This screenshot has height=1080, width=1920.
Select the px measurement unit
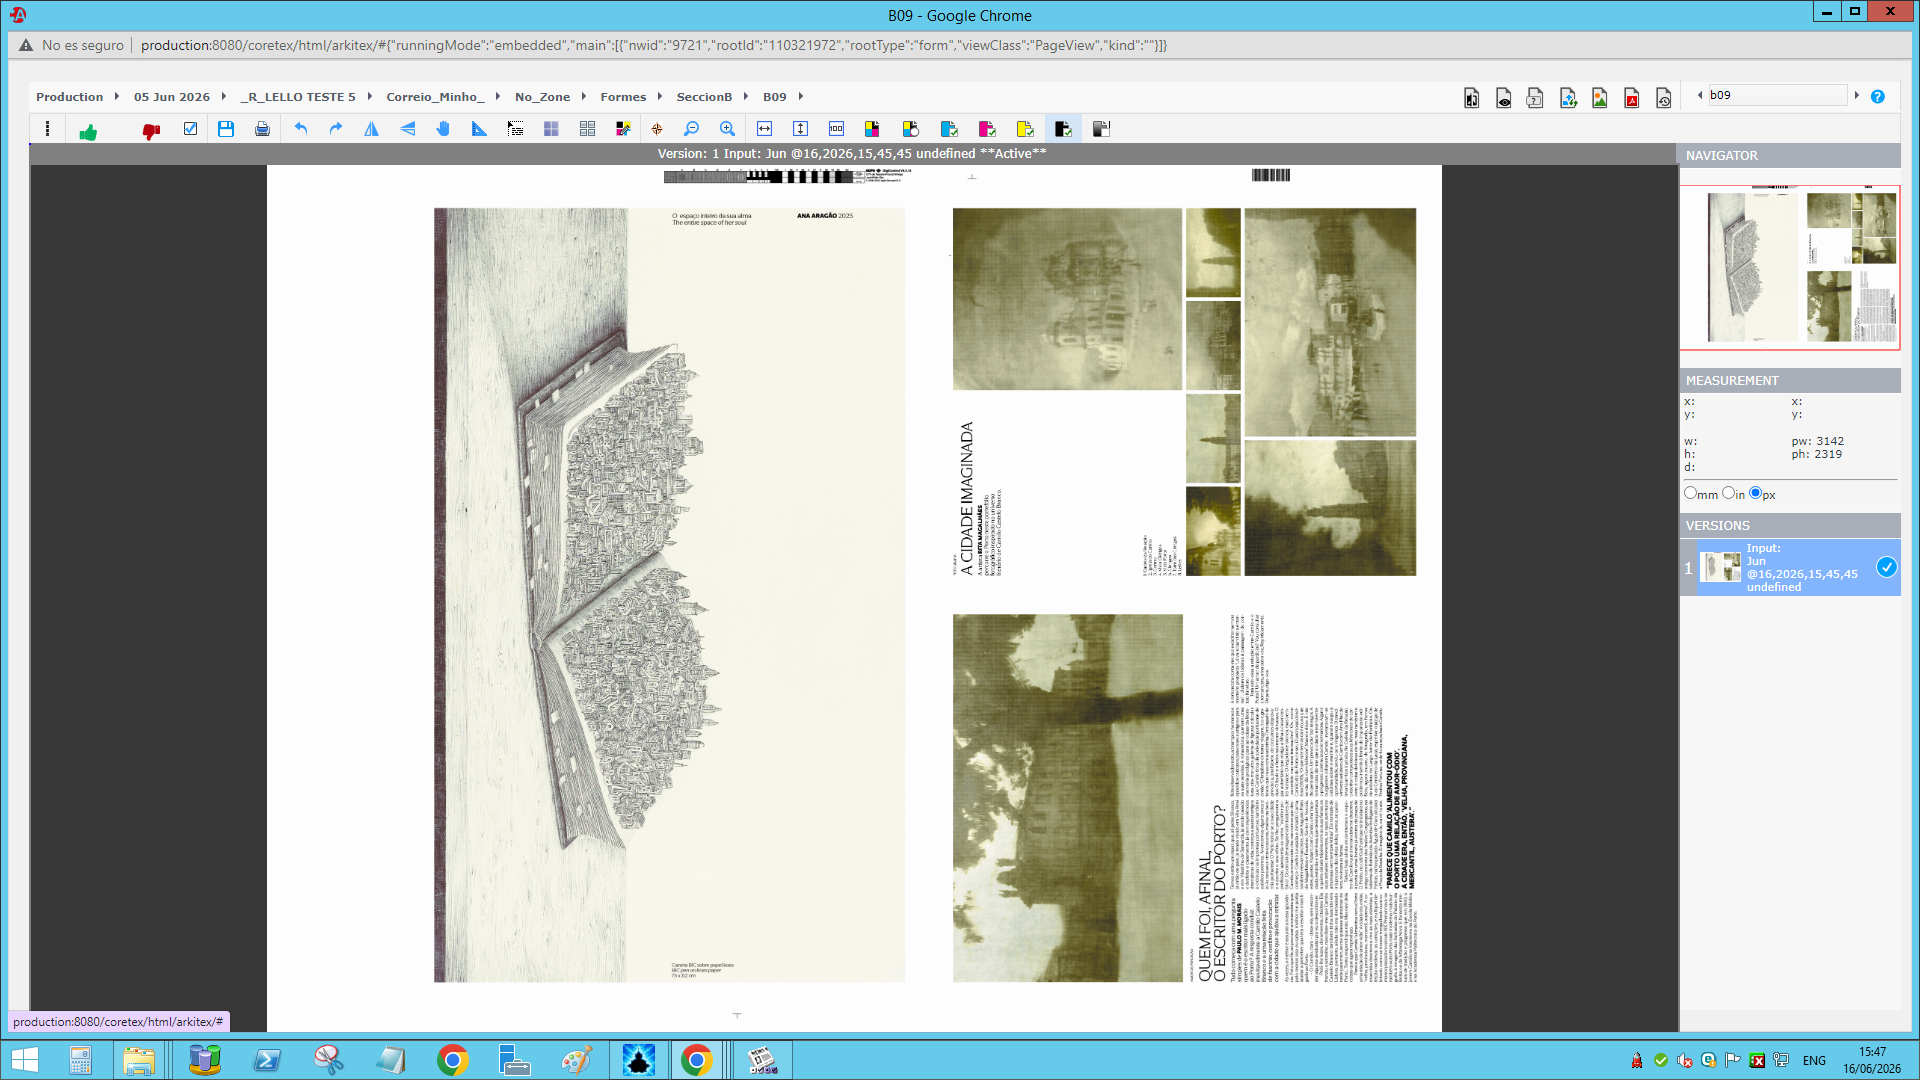1756,493
